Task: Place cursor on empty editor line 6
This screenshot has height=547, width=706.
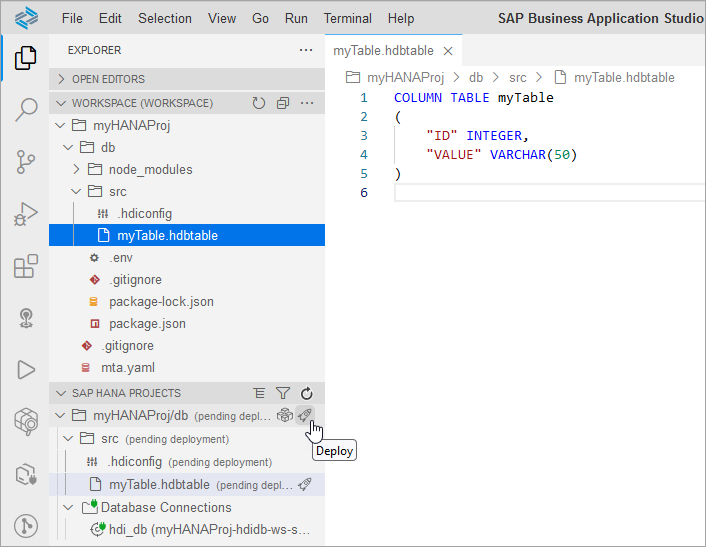Action: coord(549,193)
